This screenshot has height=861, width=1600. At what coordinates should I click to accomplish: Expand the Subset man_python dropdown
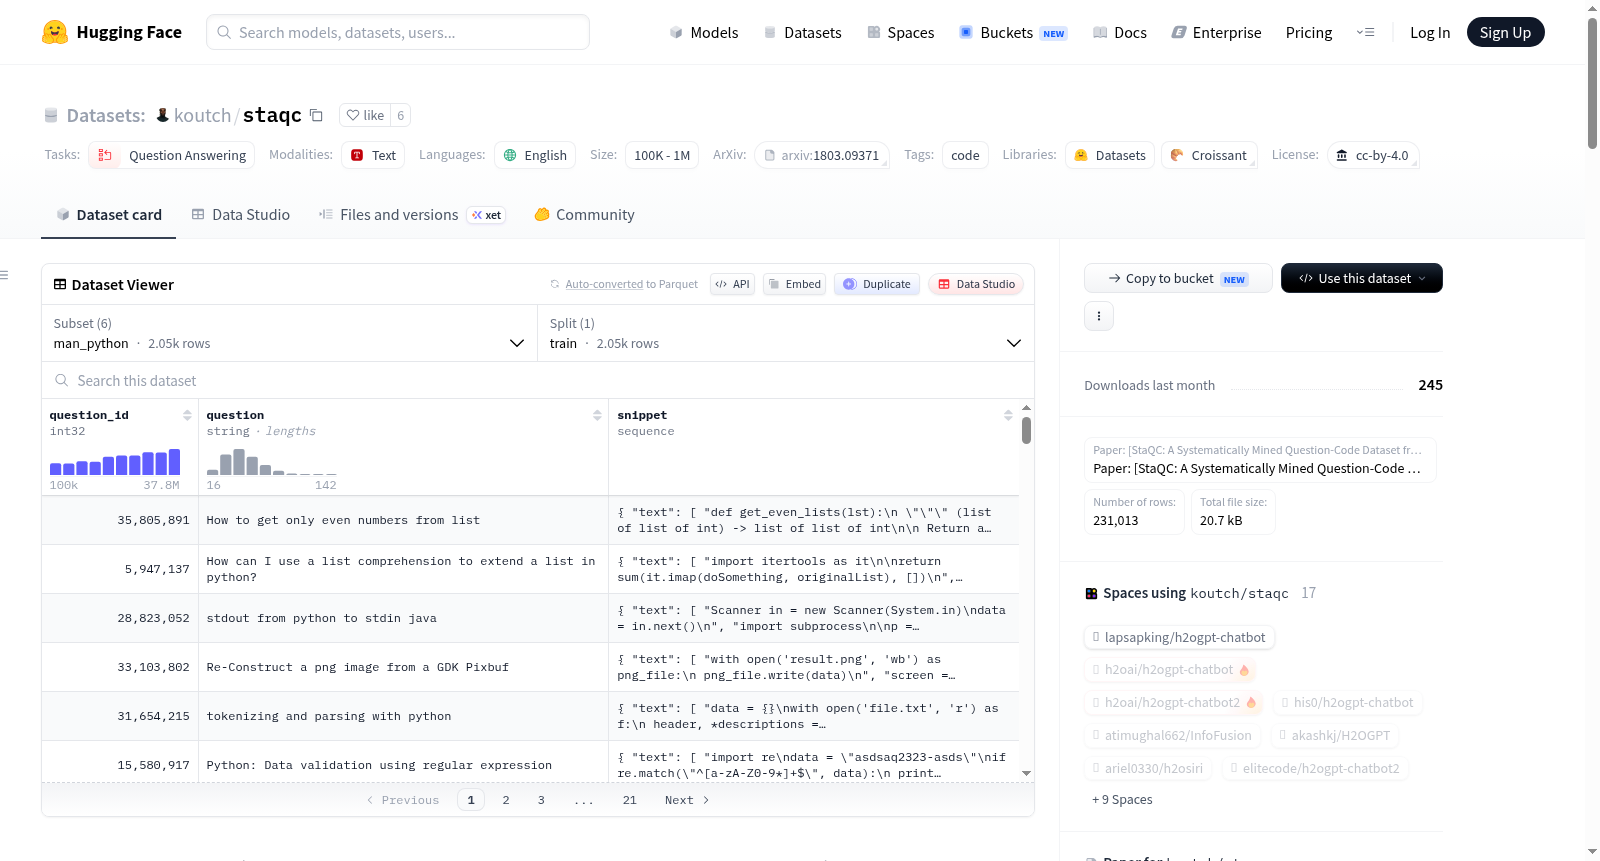point(289,333)
